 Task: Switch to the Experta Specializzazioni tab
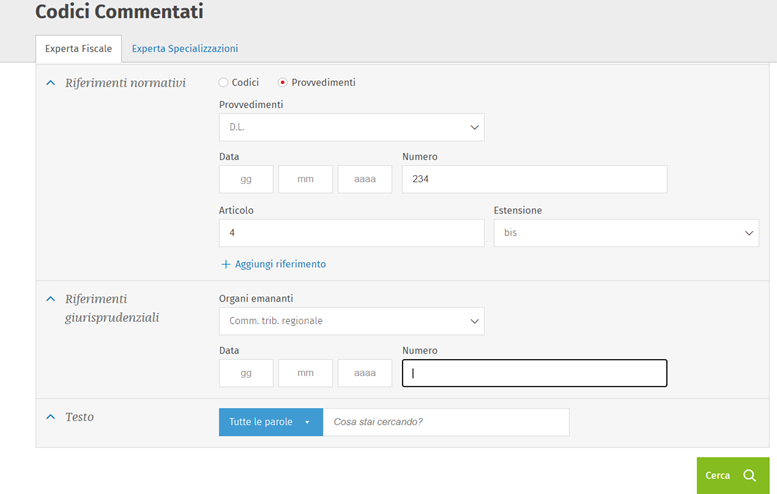click(185, 48)
